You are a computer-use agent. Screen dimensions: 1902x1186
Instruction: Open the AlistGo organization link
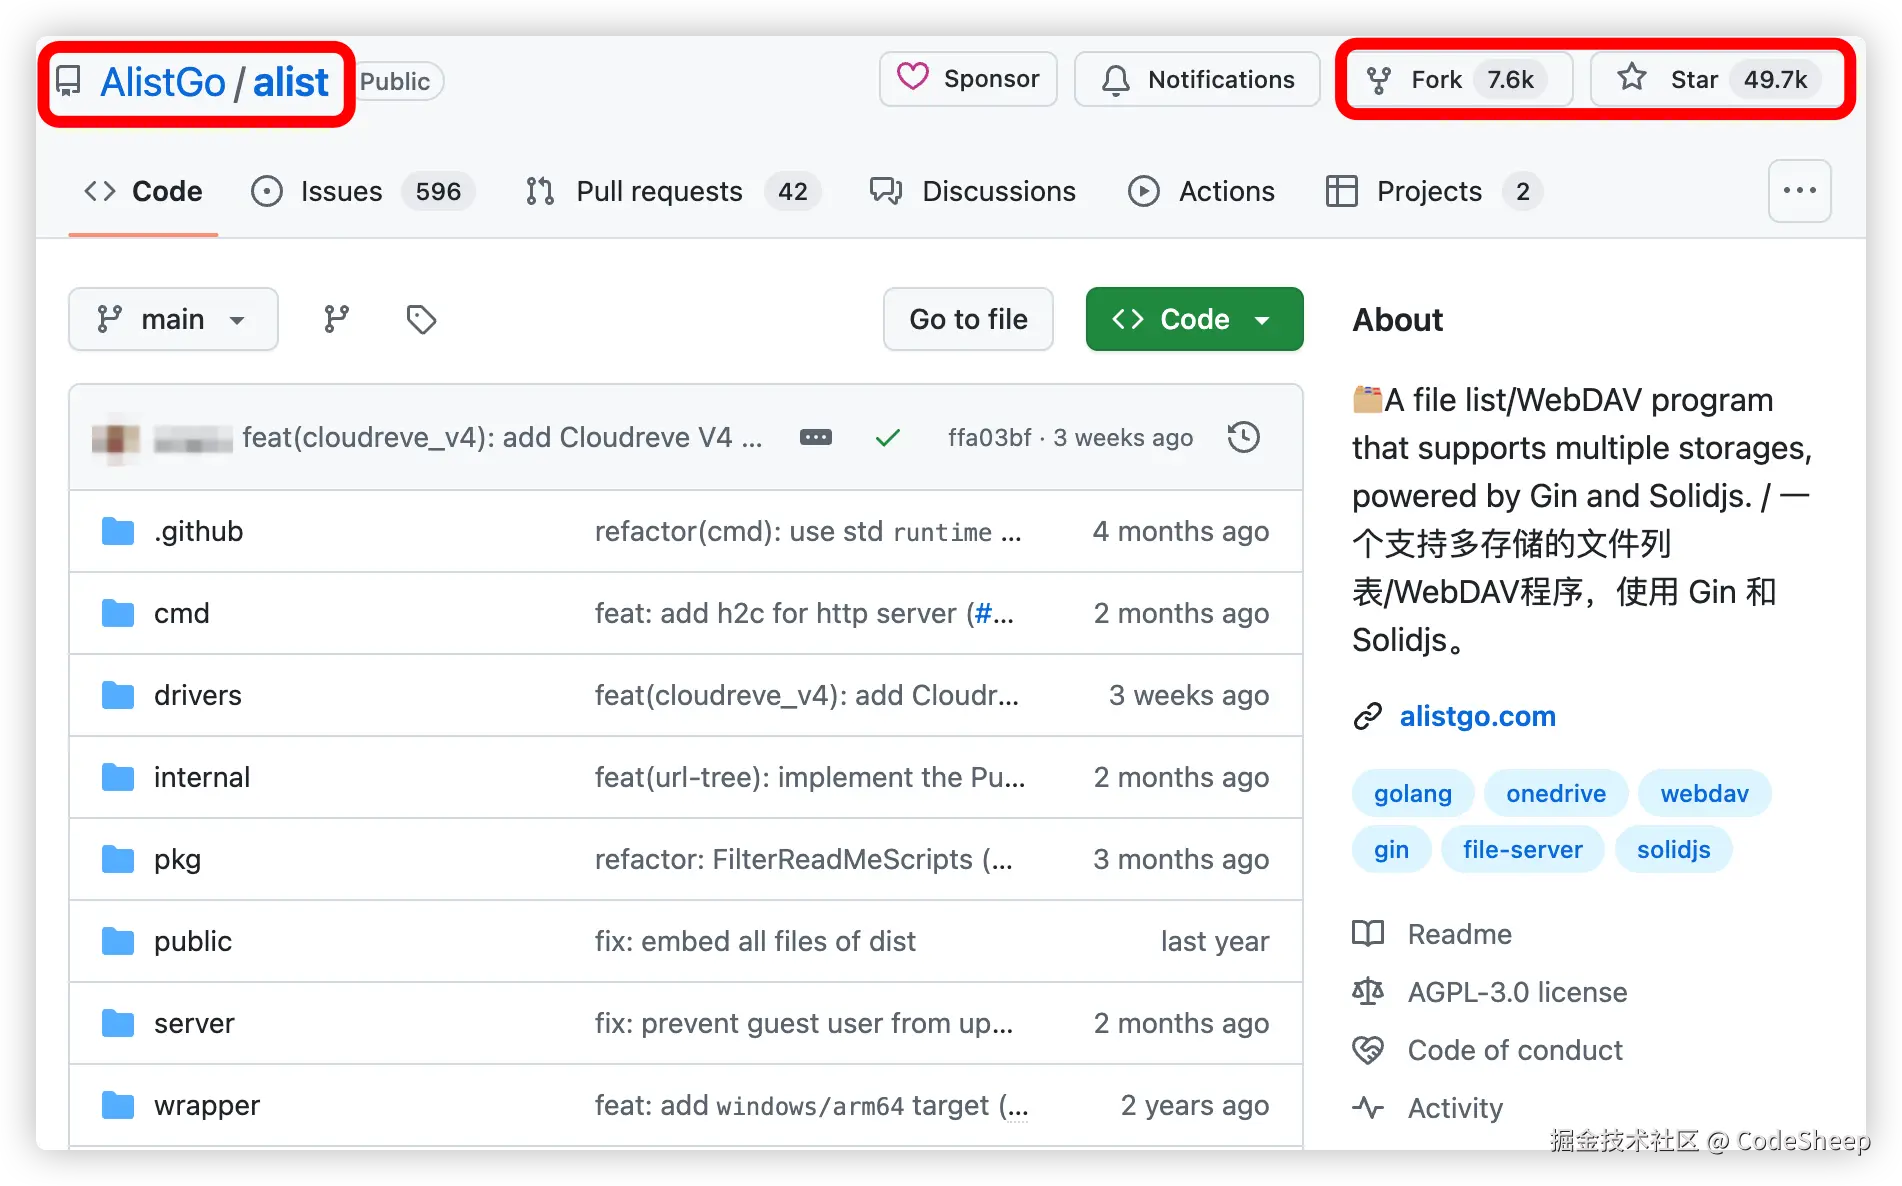pyautogui.click(x=163, y=82)
